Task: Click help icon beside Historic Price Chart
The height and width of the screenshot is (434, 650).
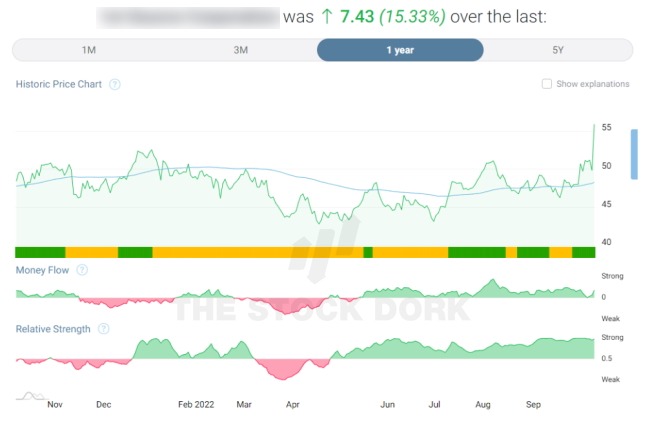Action: click(115, 84)
